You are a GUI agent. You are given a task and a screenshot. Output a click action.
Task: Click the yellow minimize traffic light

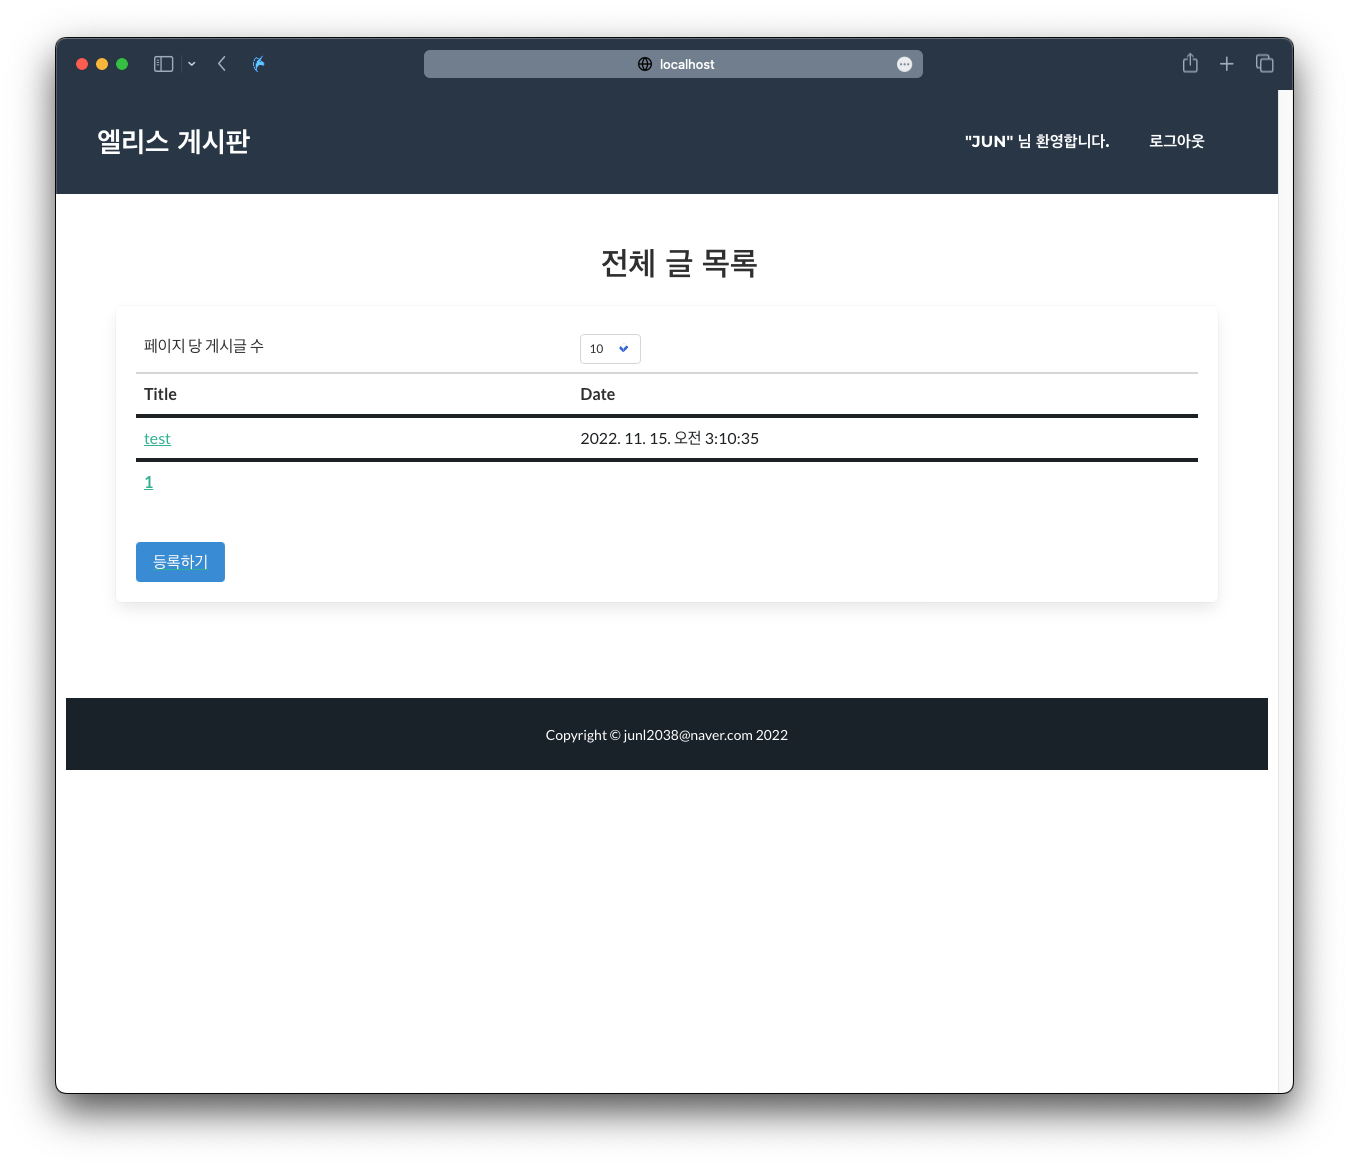tap(101, 63)
